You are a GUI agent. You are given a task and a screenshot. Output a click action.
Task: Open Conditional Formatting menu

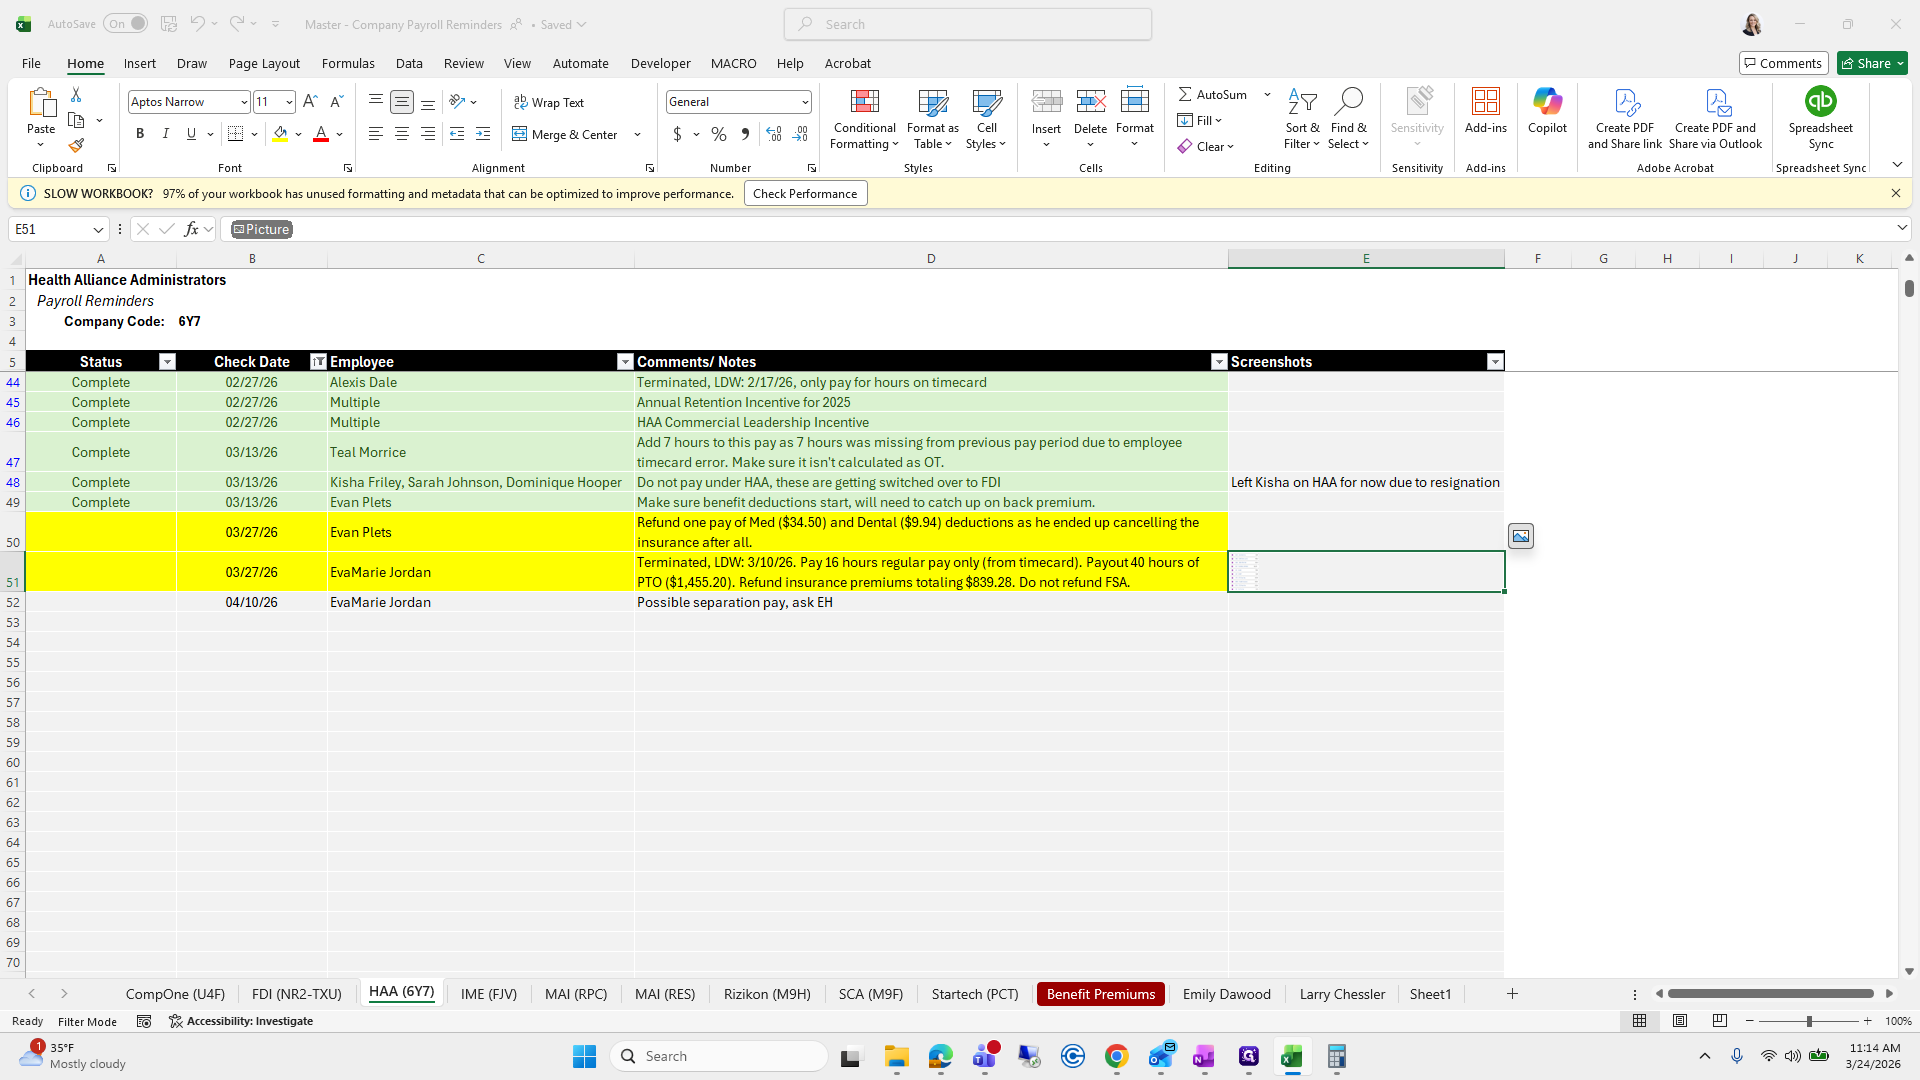[x=864, y=120]
